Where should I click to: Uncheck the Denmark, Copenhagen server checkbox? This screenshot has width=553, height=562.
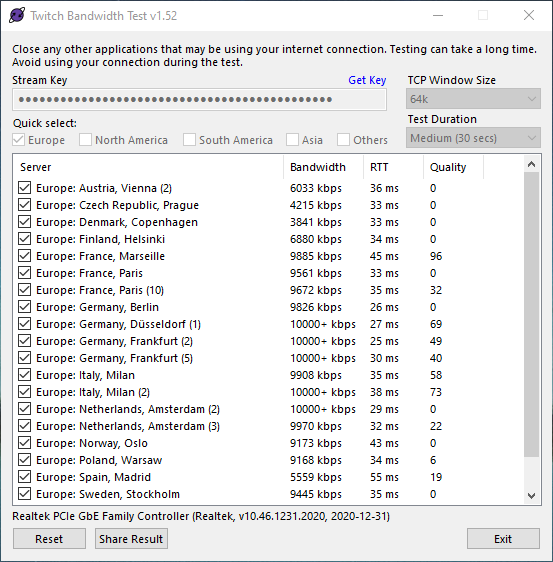click(x=24, y=222)
